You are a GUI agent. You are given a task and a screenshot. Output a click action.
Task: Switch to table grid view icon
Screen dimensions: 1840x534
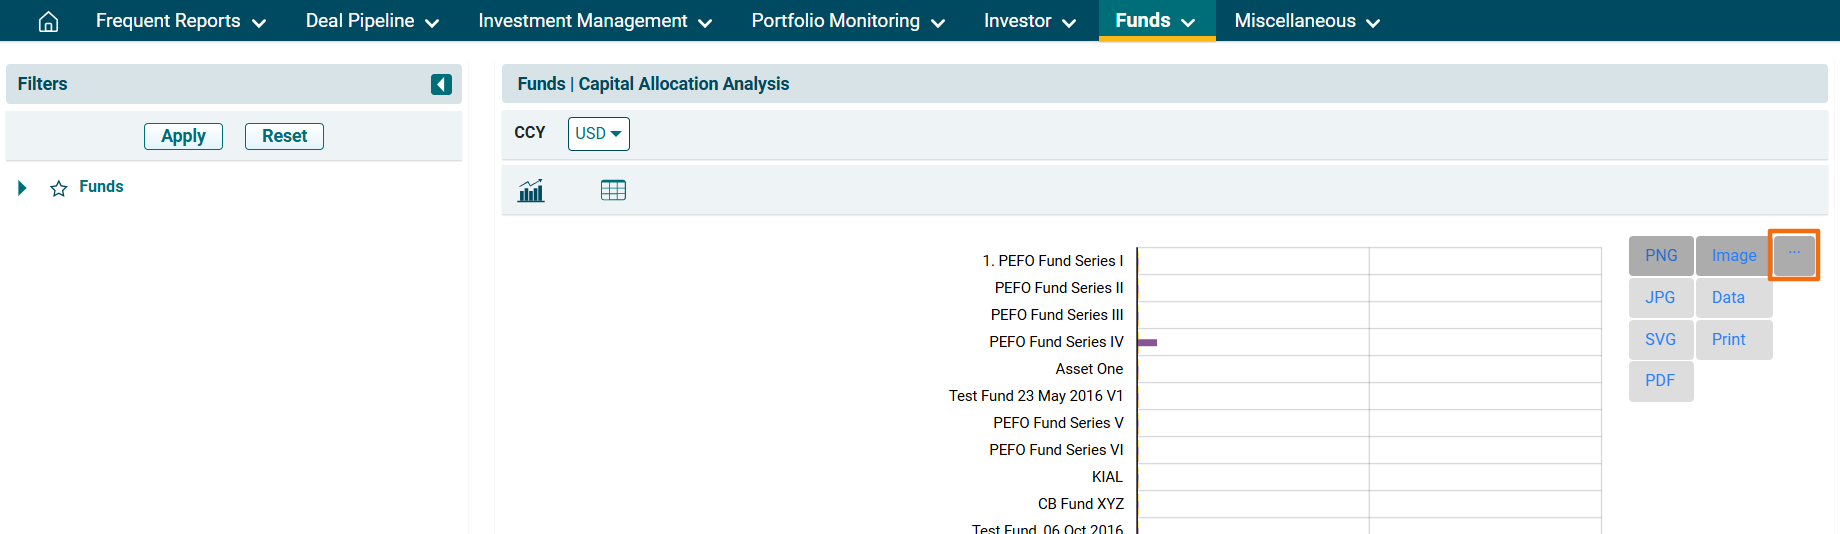613,190
